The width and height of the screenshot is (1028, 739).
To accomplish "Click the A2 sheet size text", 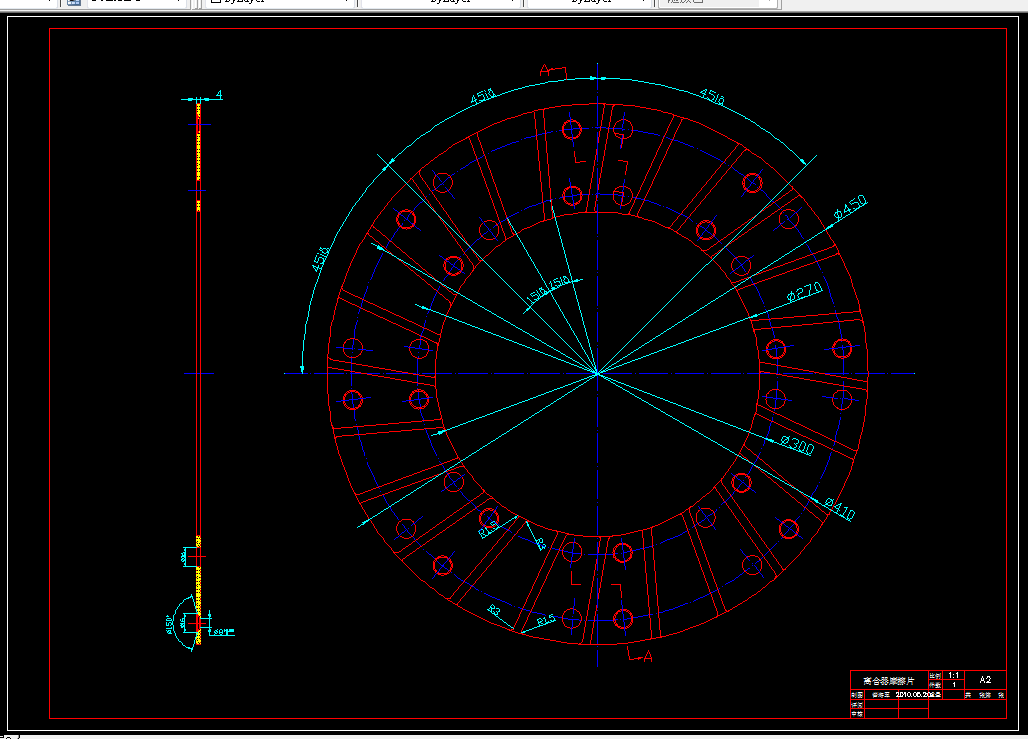I will point(985,679).
